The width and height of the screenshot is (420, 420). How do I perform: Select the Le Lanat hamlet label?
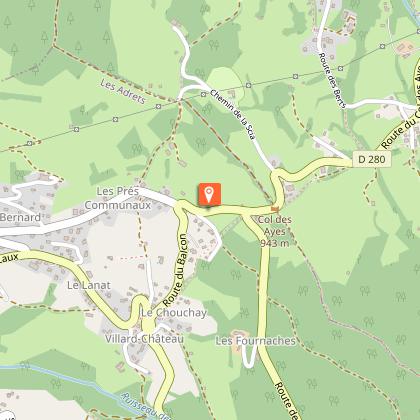pyautogui.click(x=89, y=285)
